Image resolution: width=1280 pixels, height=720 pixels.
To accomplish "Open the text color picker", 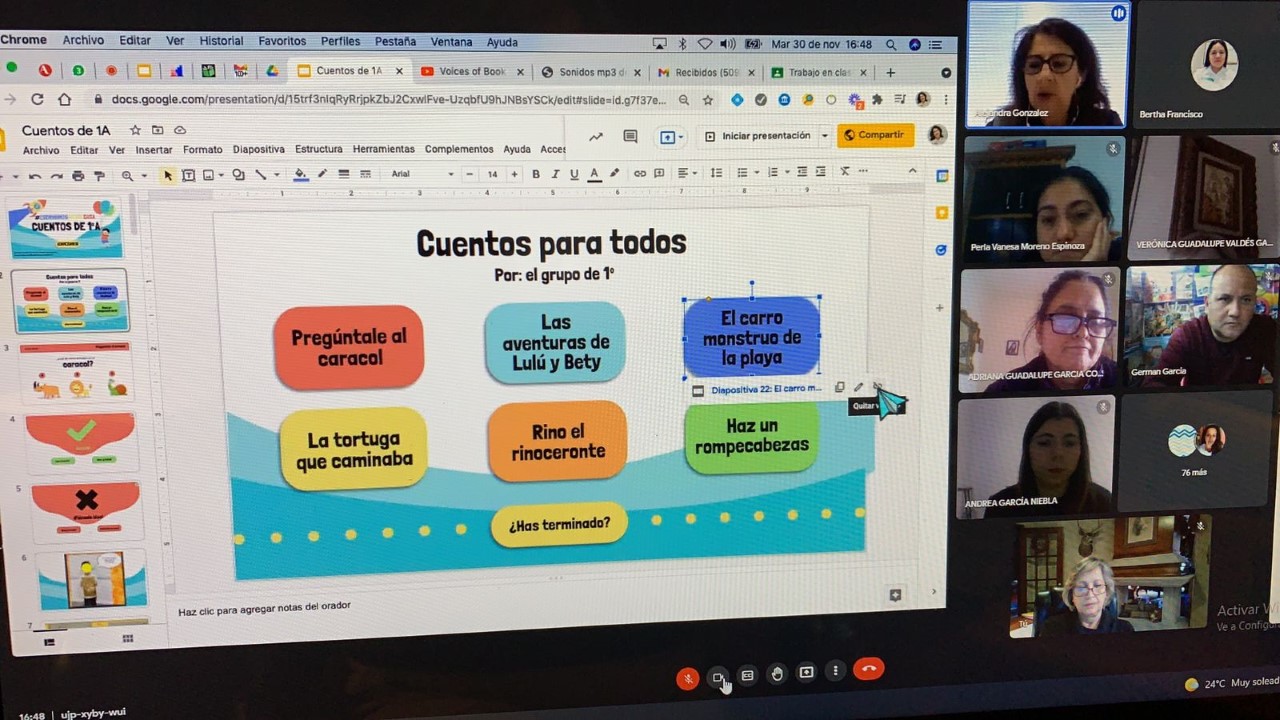I will [594, 174].
